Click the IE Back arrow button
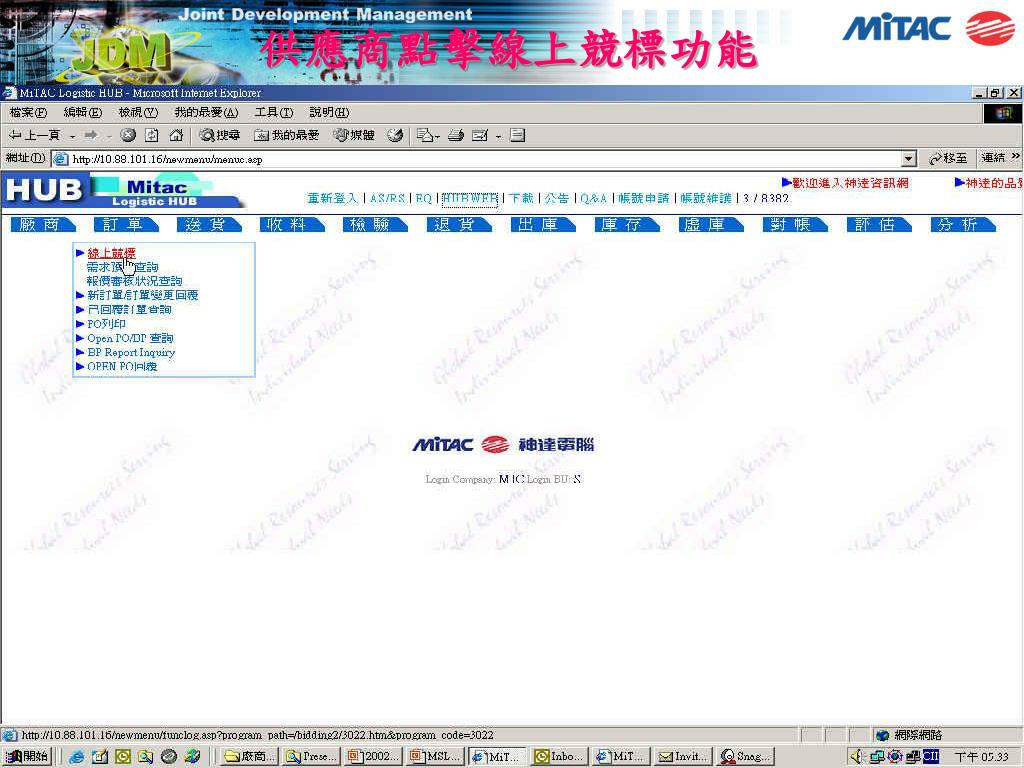The height and width of the screenshot is (768, 1024). click(34, 135)
